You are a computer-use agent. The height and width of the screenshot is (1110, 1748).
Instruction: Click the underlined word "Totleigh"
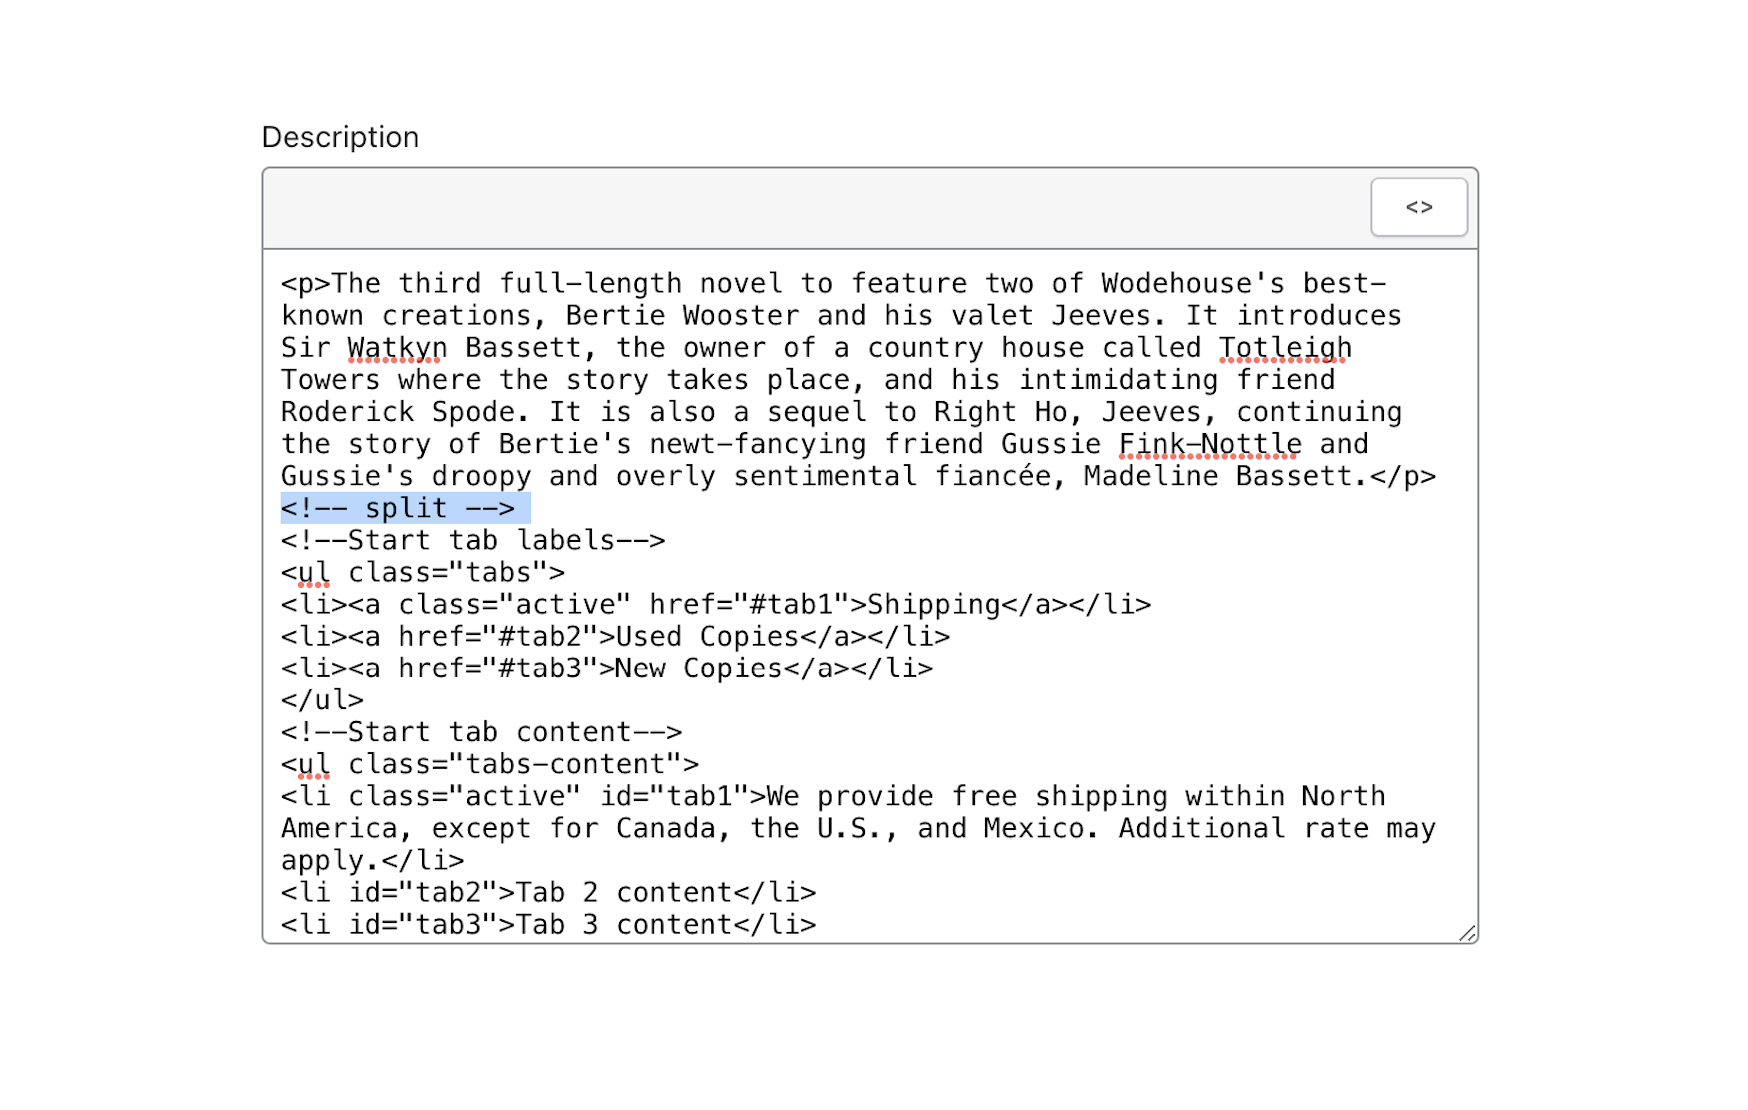1285,348
